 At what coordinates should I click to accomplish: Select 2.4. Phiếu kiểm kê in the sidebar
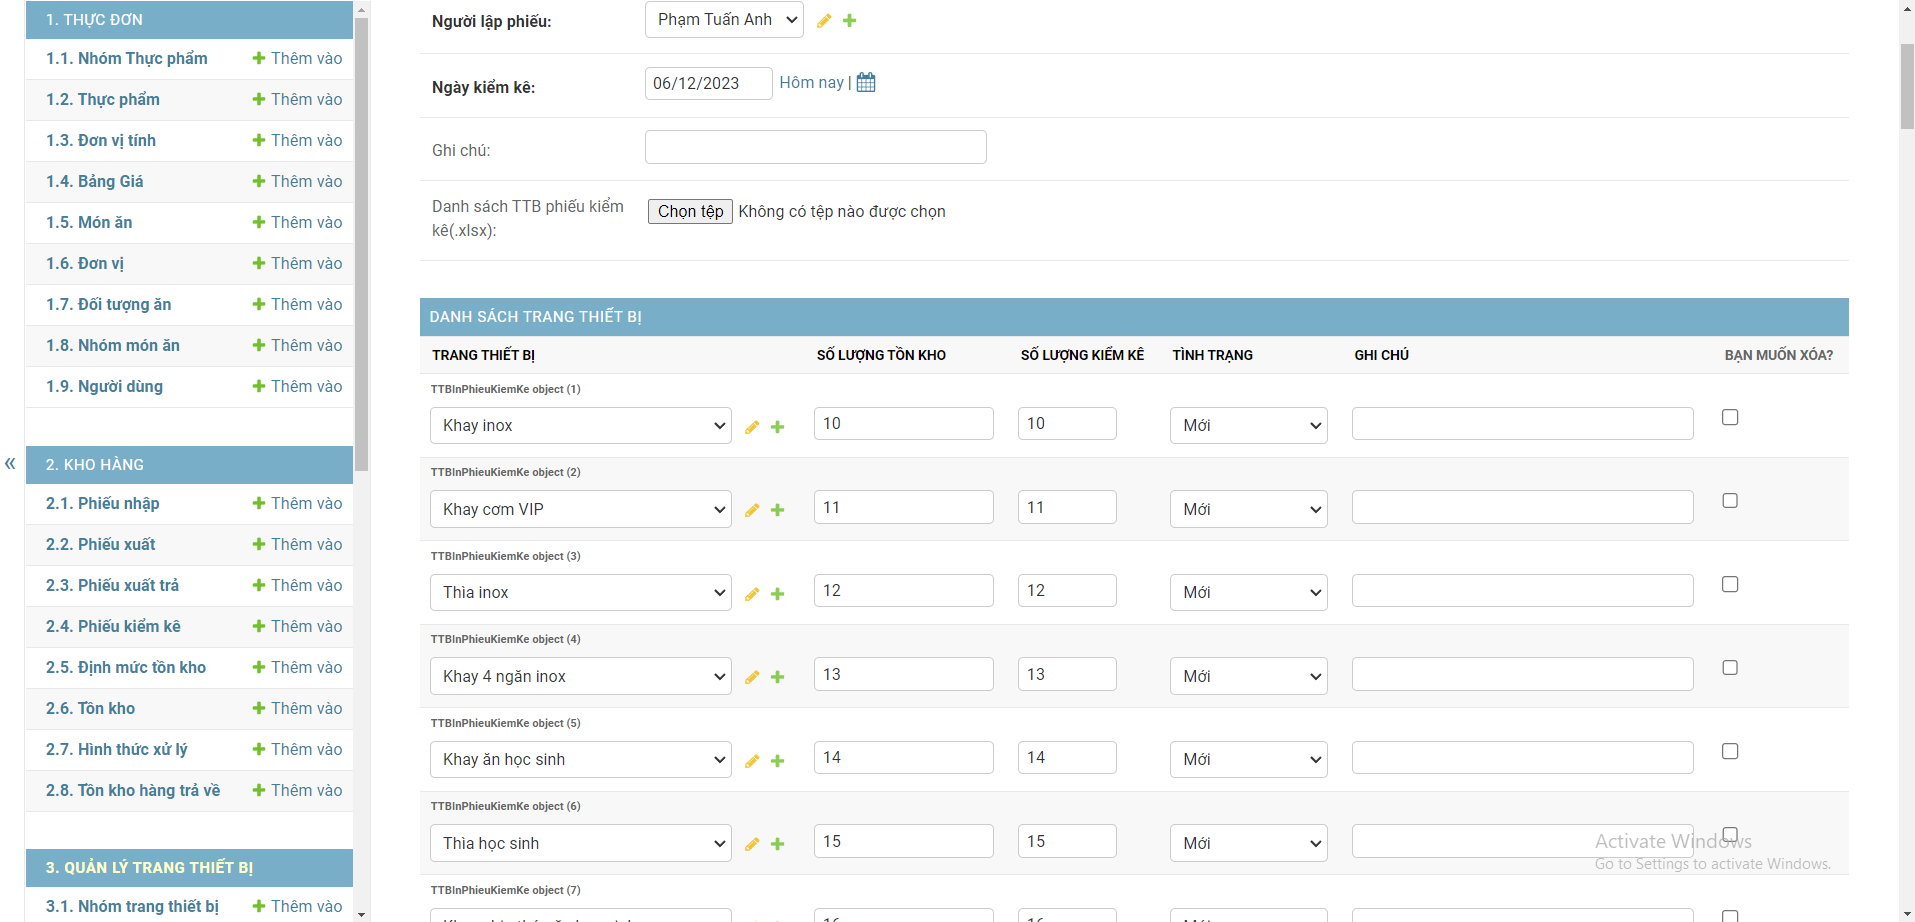[x=113, y=626]
